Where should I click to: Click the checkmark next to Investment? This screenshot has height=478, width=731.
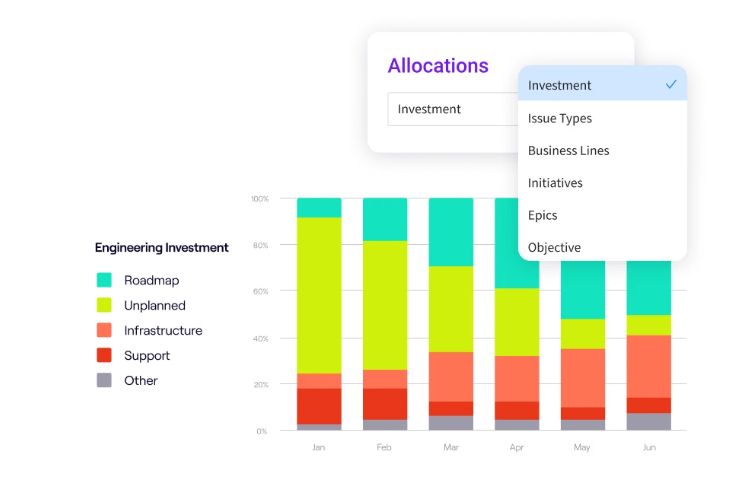click(x=671, y=85)
